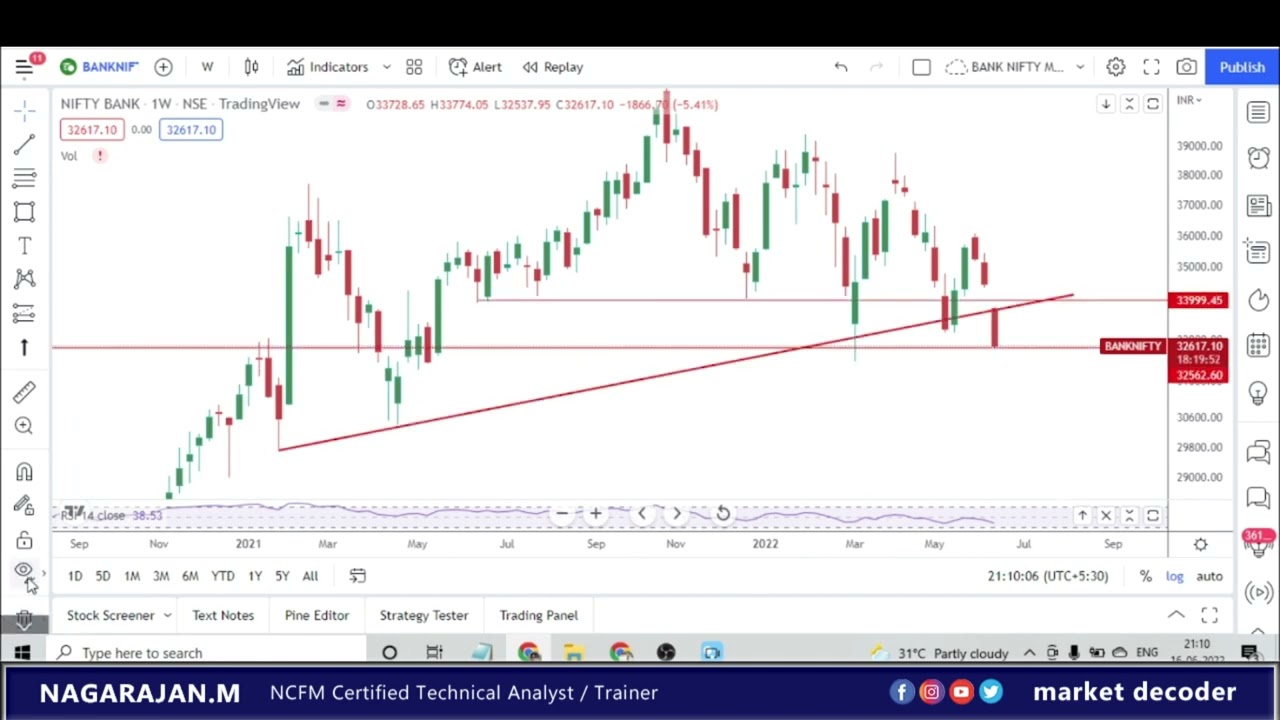The image size is (1280, 720).
Task: Publish the chart idea
Action: (1242, 67)
